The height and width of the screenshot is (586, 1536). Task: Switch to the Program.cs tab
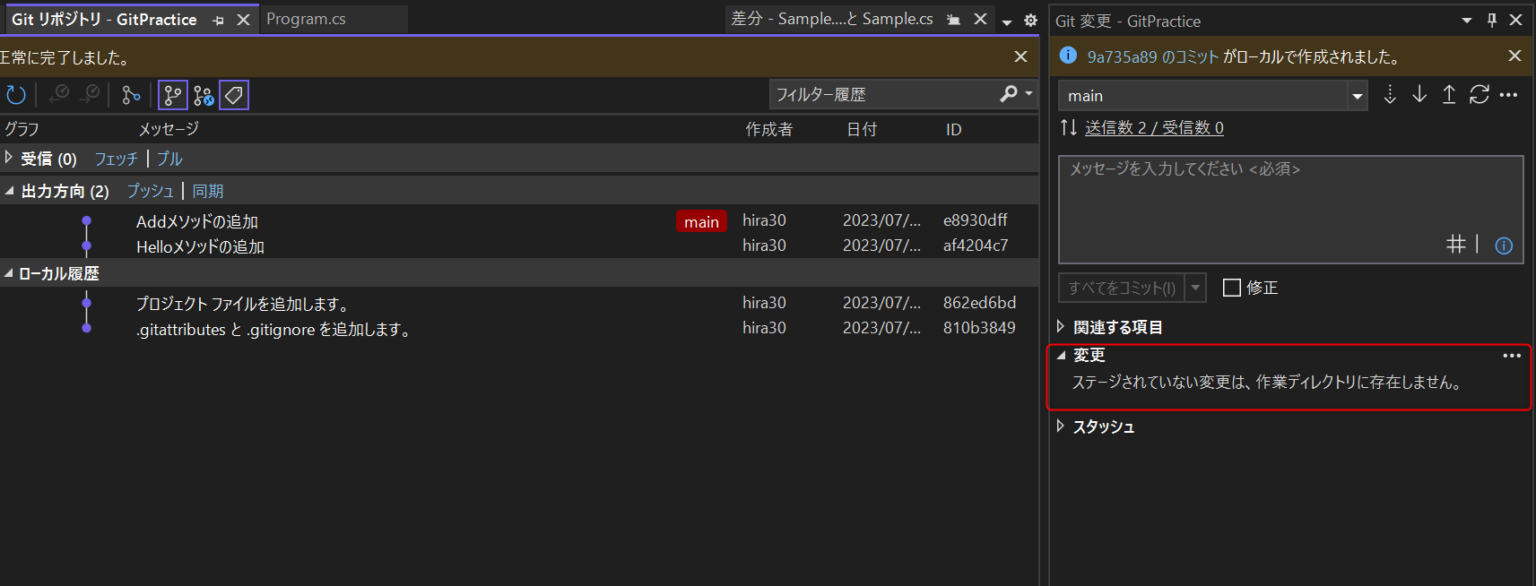(306, 19)
